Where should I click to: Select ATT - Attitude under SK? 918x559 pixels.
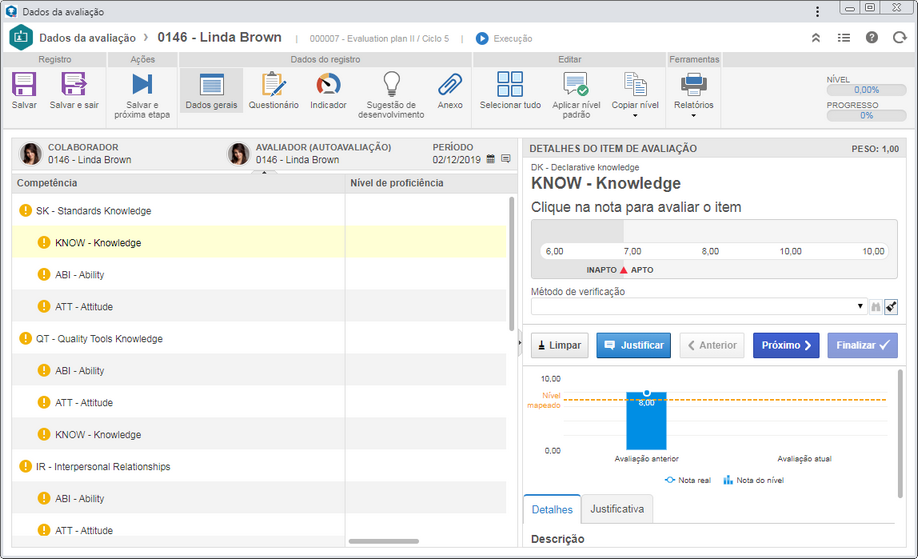click(x=259, y=307)
